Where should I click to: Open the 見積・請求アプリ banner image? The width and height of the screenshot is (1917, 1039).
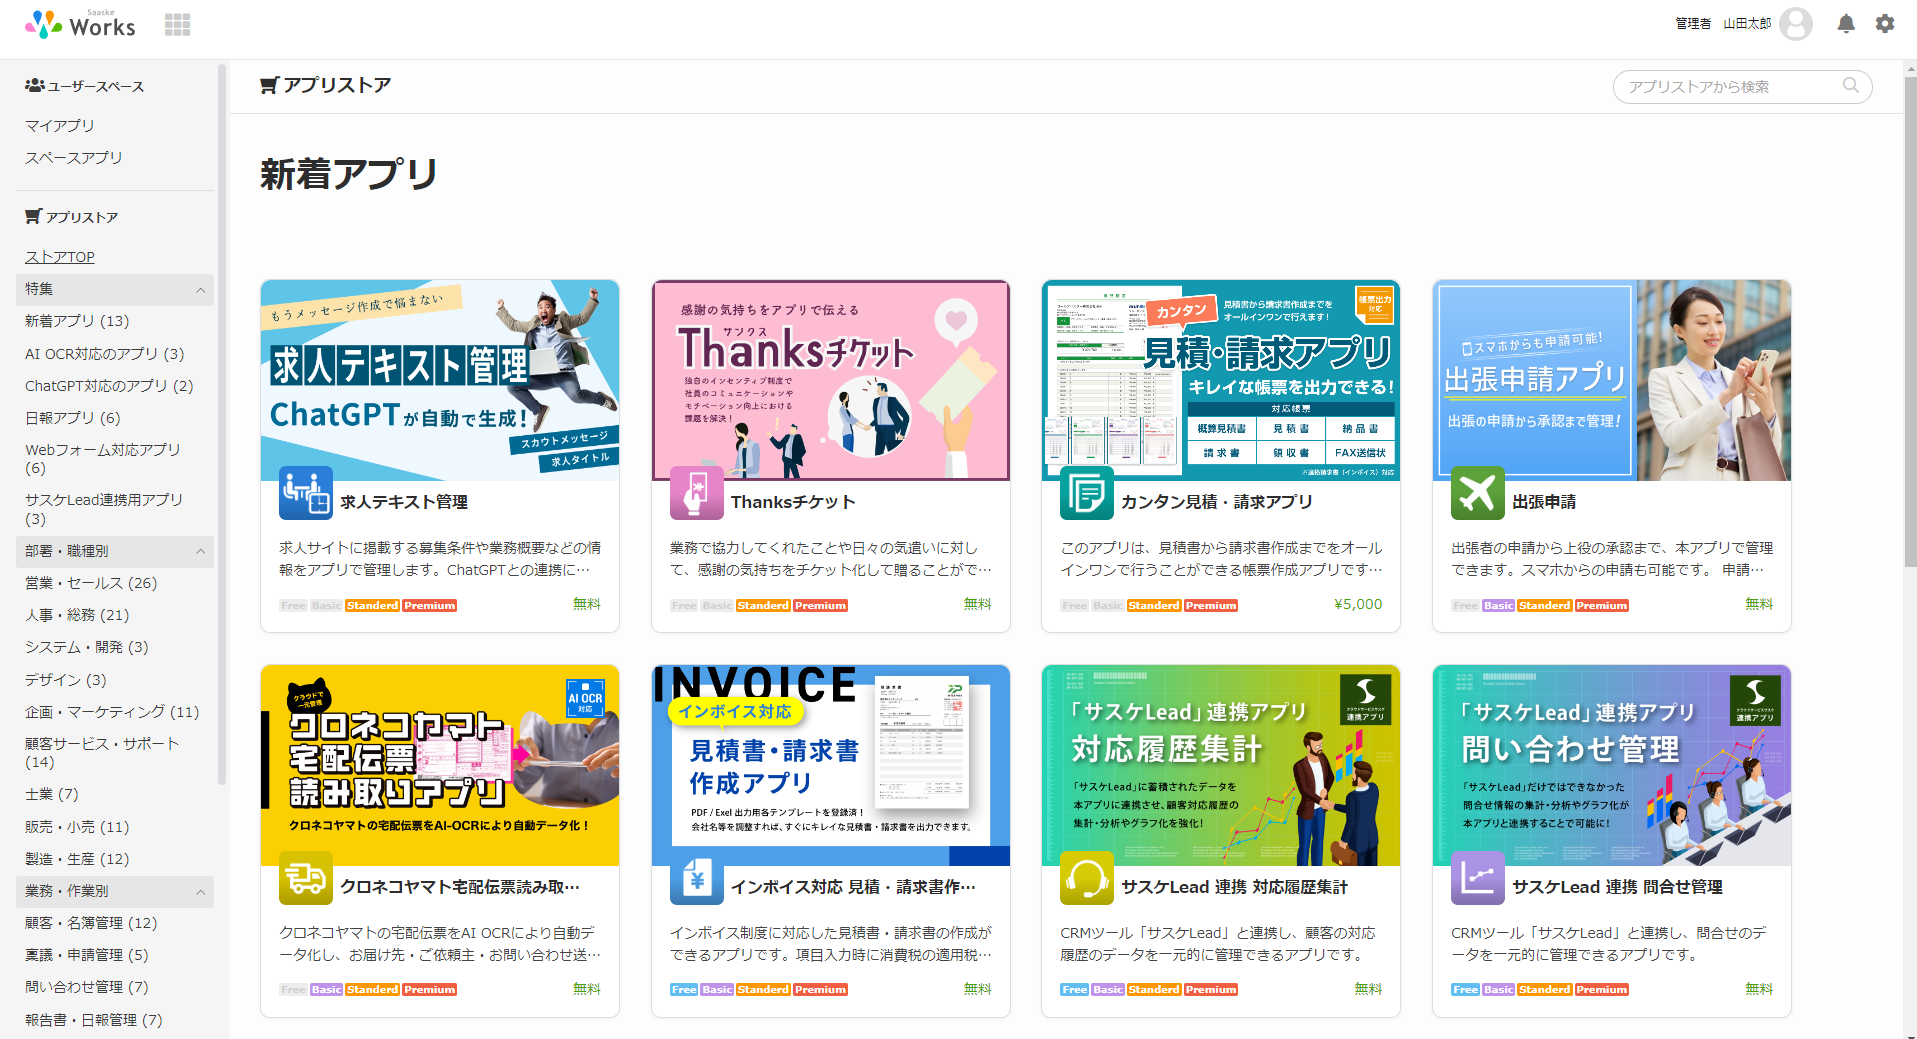1221,380
